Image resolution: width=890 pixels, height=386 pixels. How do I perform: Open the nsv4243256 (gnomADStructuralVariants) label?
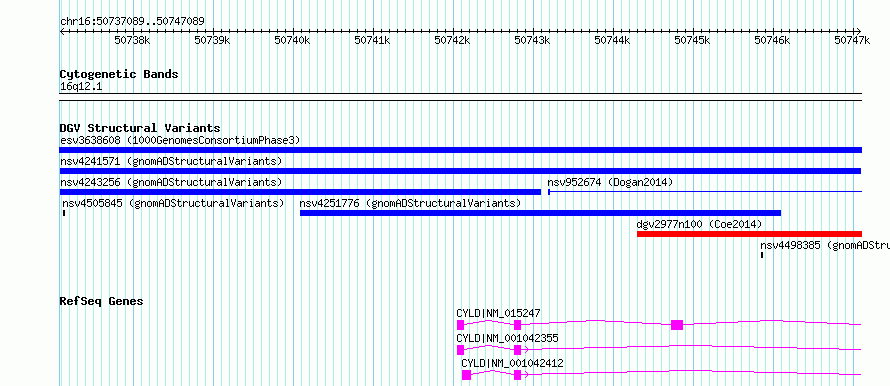171,182
